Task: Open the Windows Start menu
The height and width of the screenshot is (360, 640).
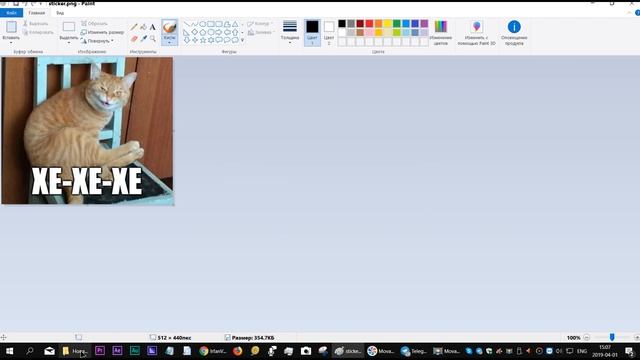Action: [x=10, y=351]
